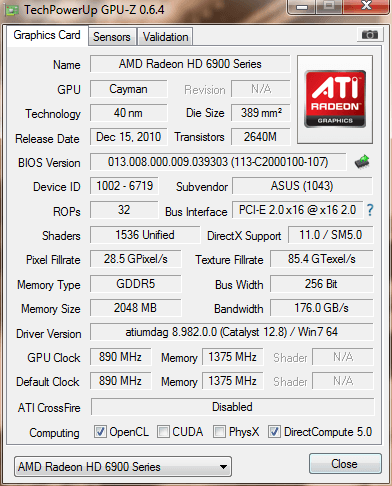Select the Graphics Card tab
392x486 pixels.
pos(47,35)
